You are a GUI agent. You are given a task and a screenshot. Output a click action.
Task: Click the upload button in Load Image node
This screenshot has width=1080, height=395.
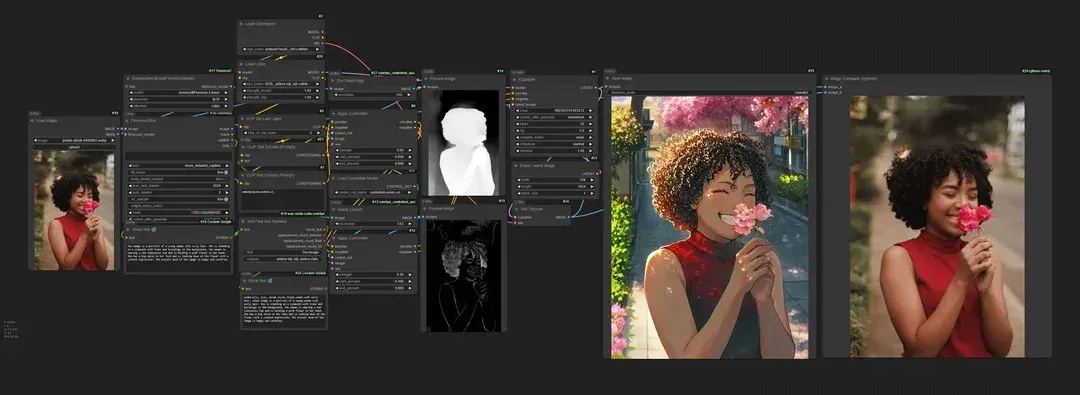pos(73,146)
